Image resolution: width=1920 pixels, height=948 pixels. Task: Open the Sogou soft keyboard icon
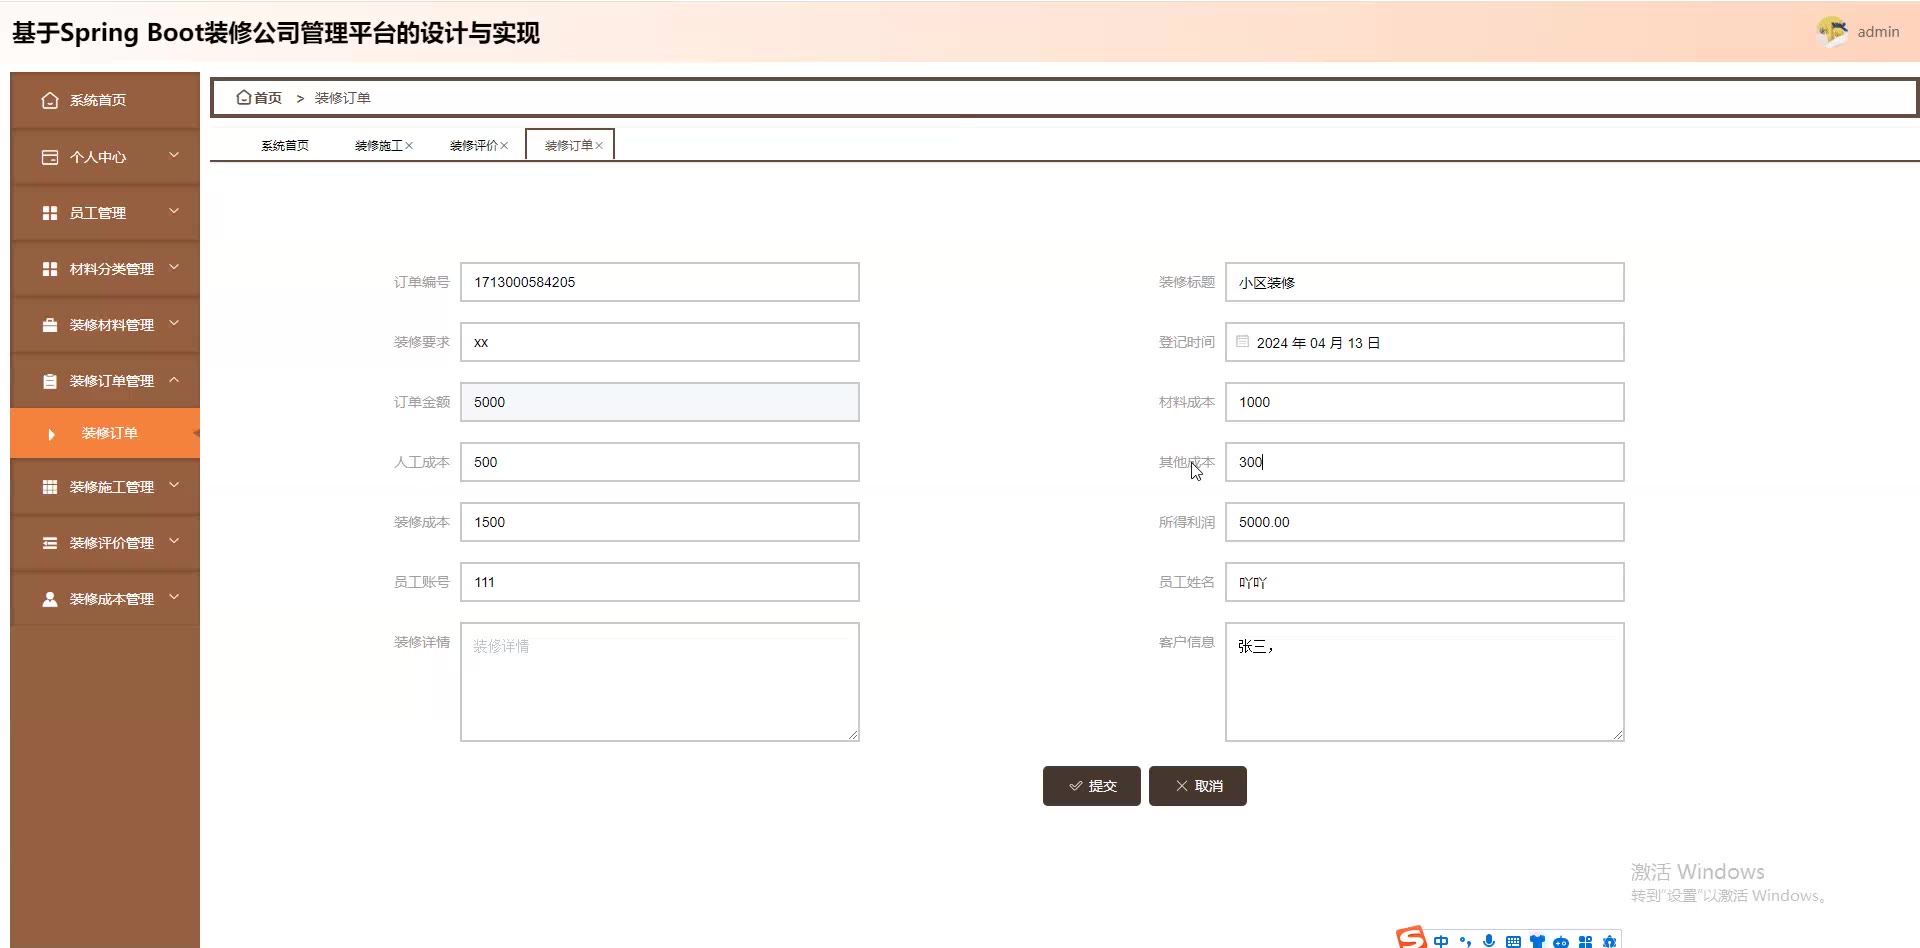pos(1513,941)
